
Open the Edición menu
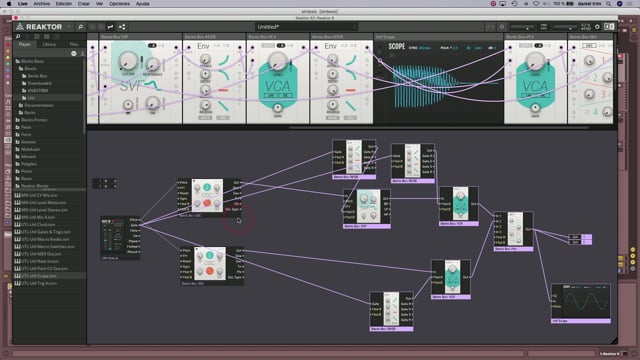[x=64, y=4]
